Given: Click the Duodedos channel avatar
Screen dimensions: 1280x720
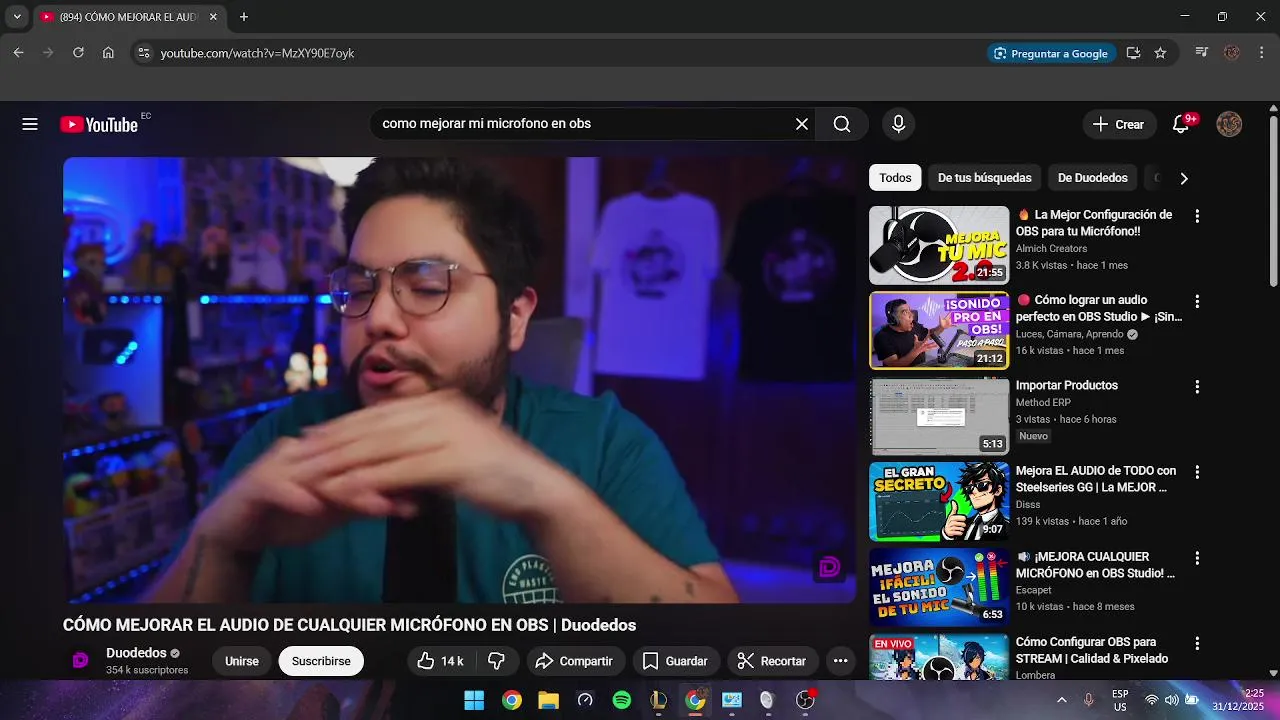Looking at the screenshot, I should 81,660.
